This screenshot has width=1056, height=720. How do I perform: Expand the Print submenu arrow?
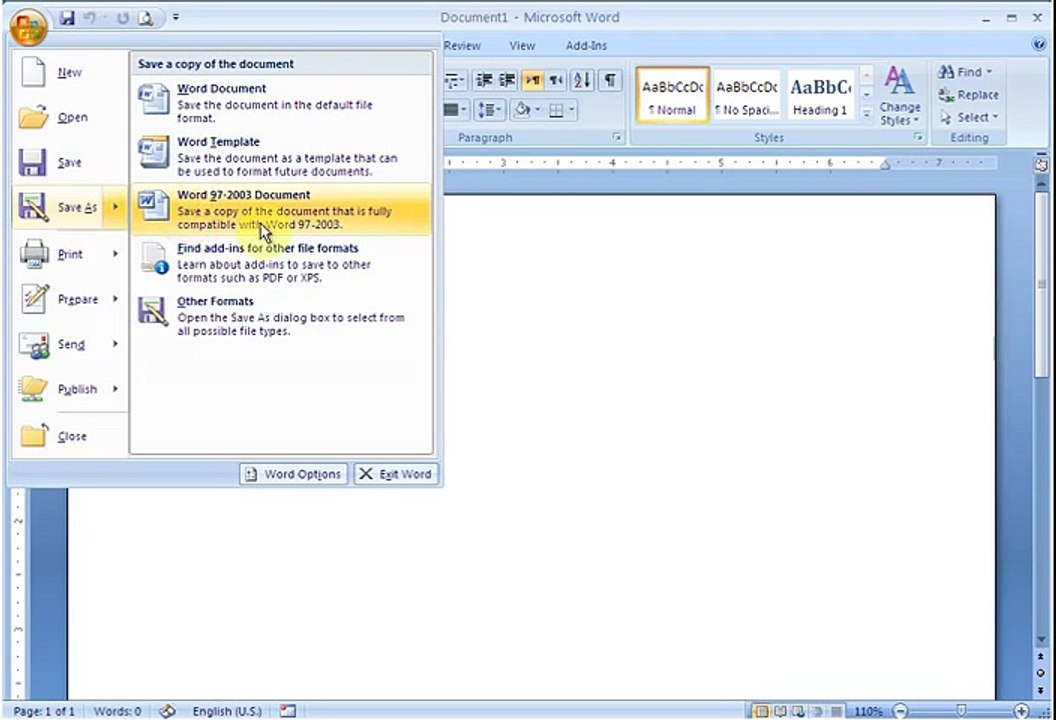[116, 253]
